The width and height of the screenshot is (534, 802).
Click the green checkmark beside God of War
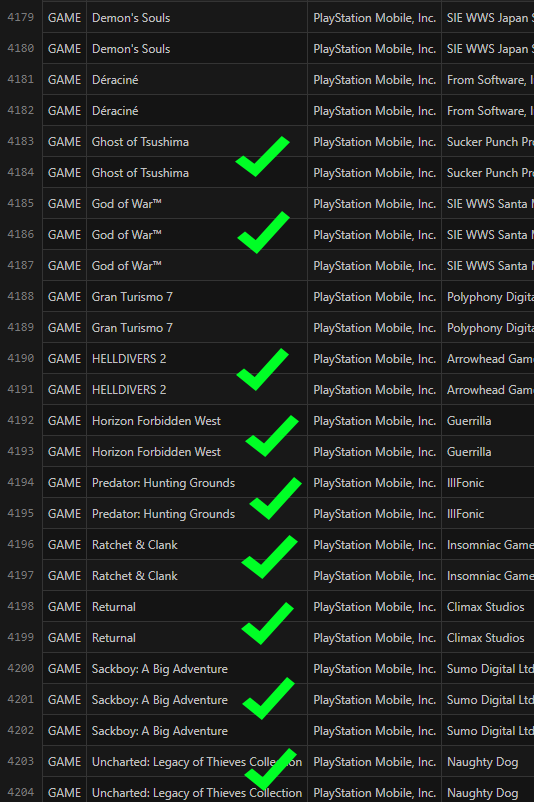pyautogui.click(x=263, y=232)
